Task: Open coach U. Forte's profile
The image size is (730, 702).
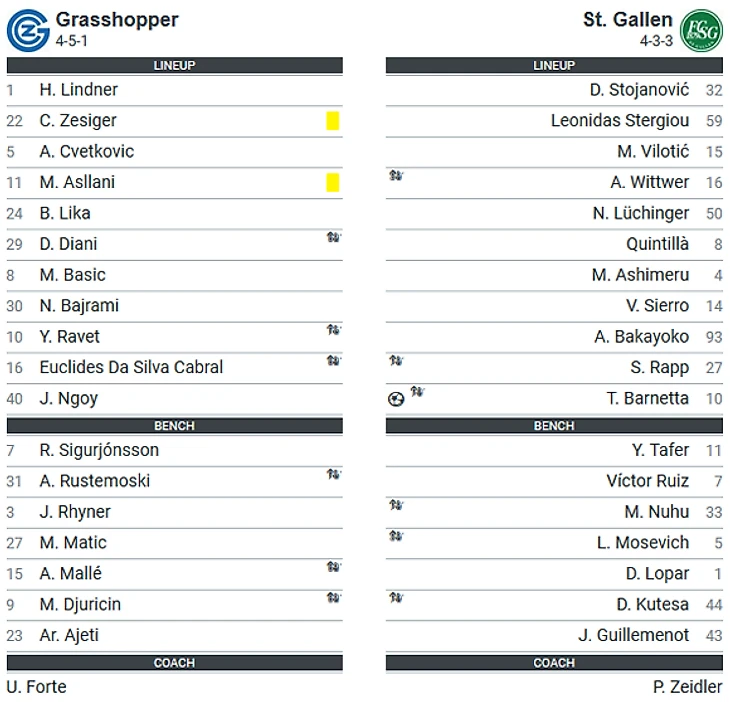Action: coord(36,687)
